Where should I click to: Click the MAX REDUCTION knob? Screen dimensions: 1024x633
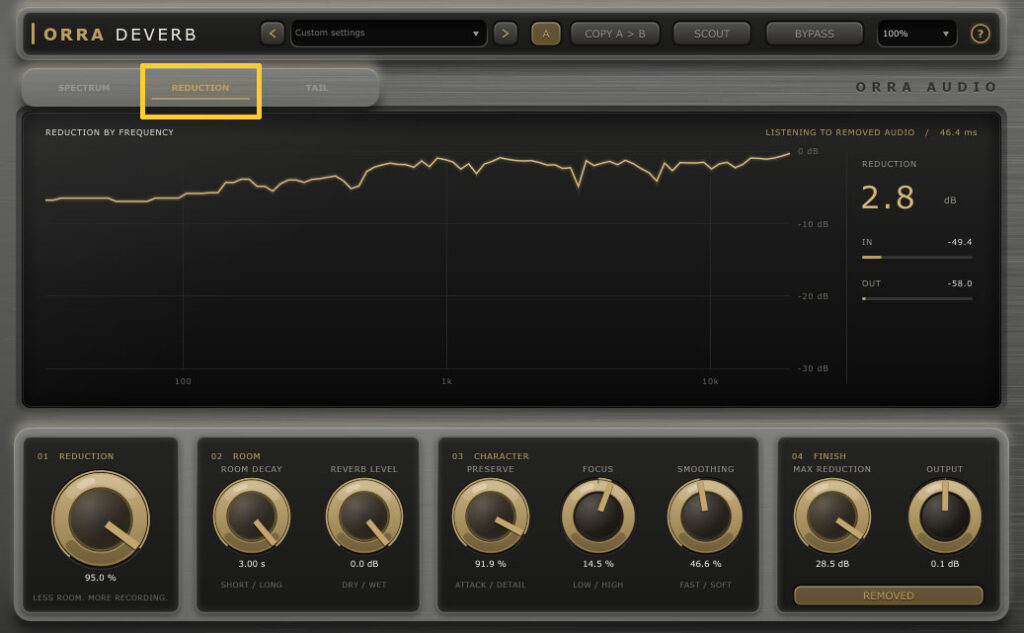pyautogui.click(x=832, y=516)
